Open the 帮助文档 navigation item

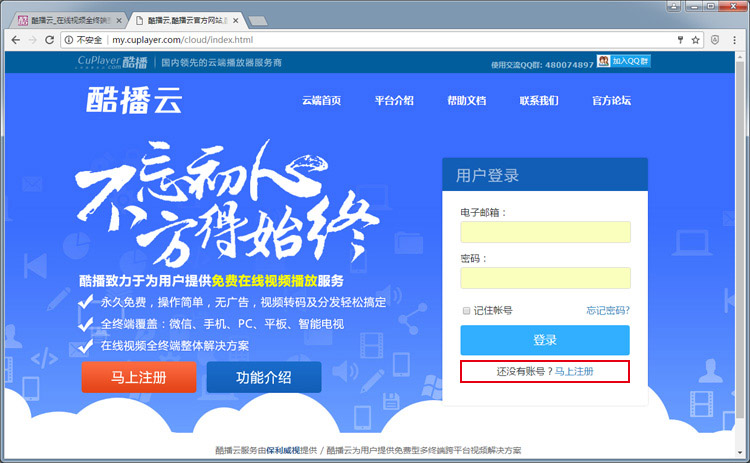(466, 101)
